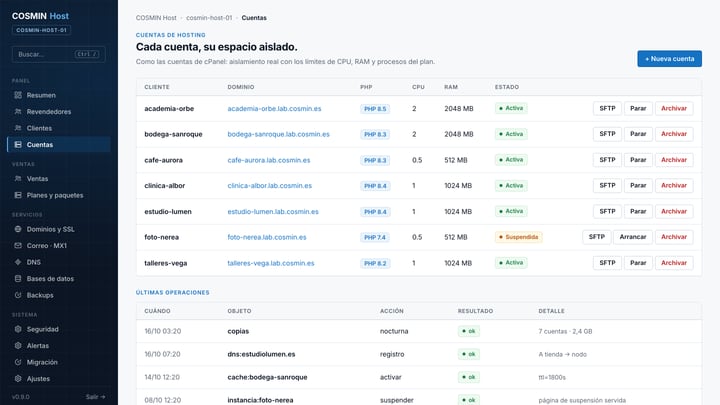Open SFTP for clinica-albor

(607, 186)
